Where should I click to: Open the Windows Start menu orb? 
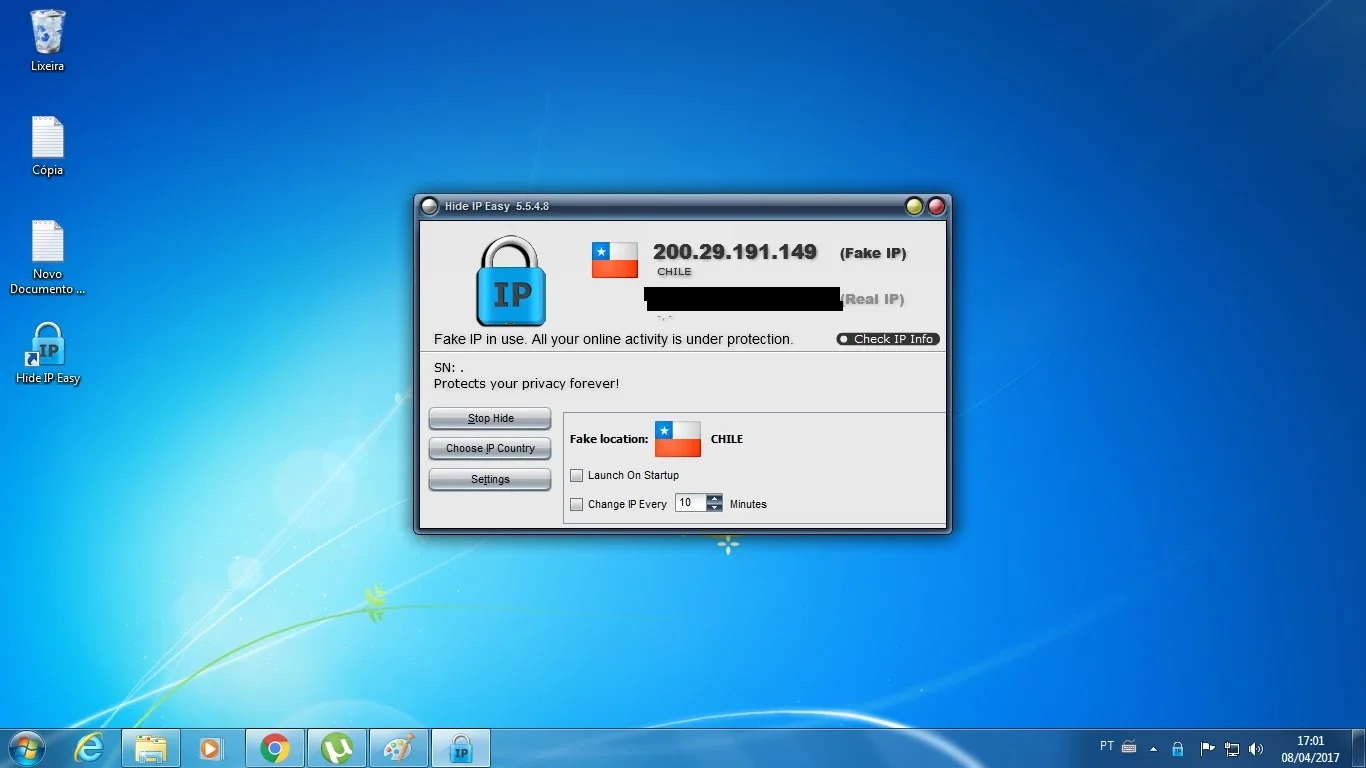26,748
